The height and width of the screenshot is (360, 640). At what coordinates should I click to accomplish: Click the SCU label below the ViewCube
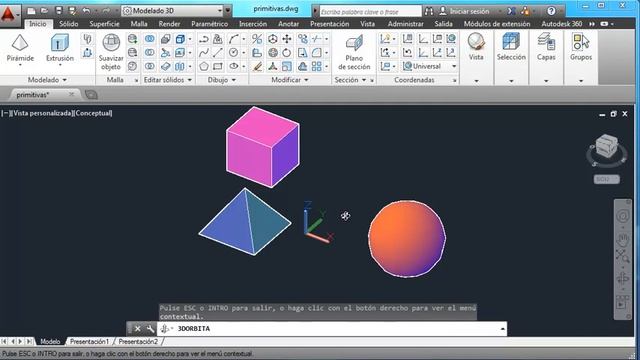pos(607,179)
